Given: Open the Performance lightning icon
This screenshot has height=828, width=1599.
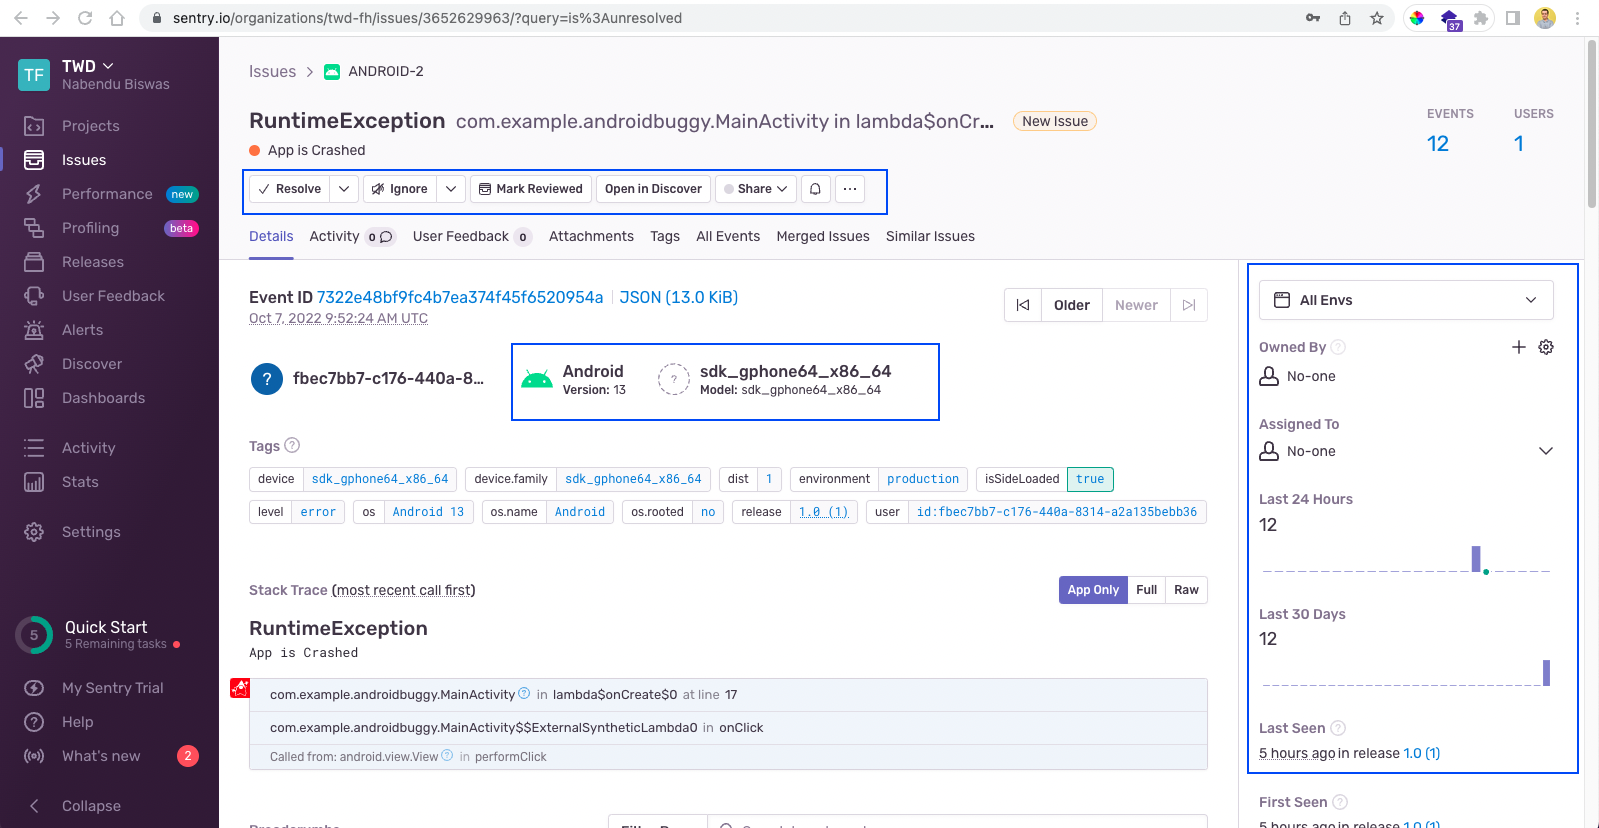Looking at the screenshot, I should pos(34,194).
